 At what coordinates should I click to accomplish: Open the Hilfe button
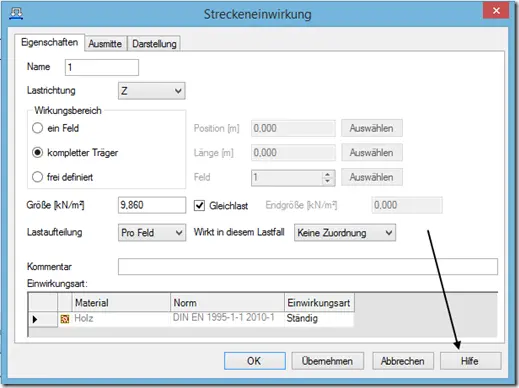[x=470, y=361]
